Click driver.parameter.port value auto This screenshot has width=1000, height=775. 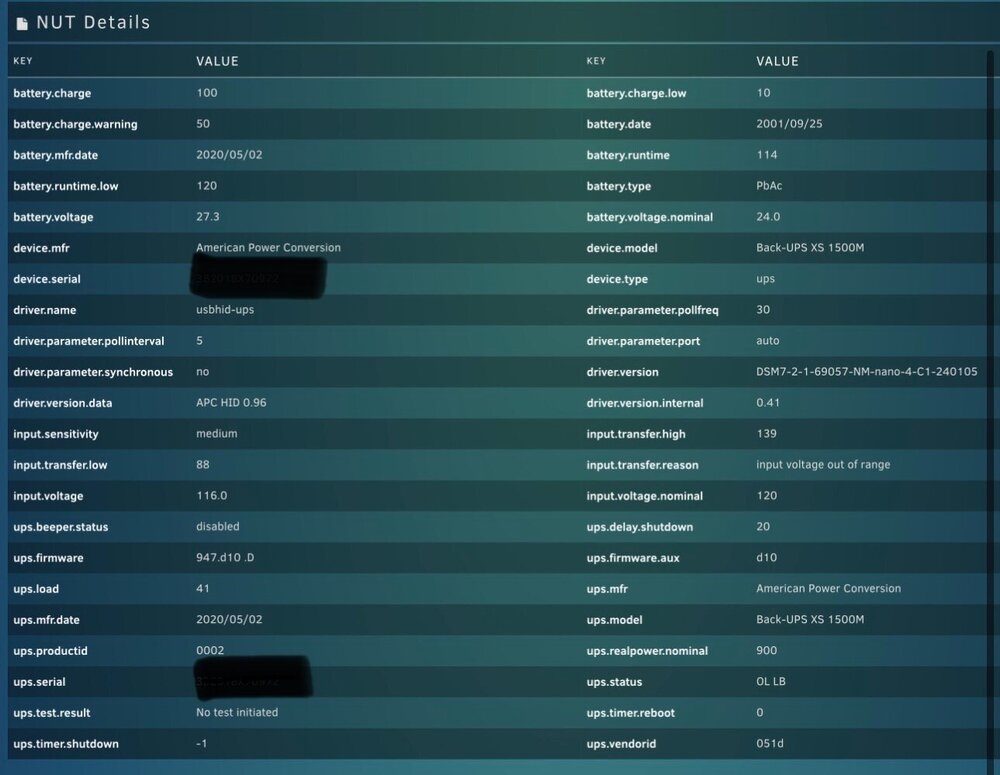click(768, 341)
